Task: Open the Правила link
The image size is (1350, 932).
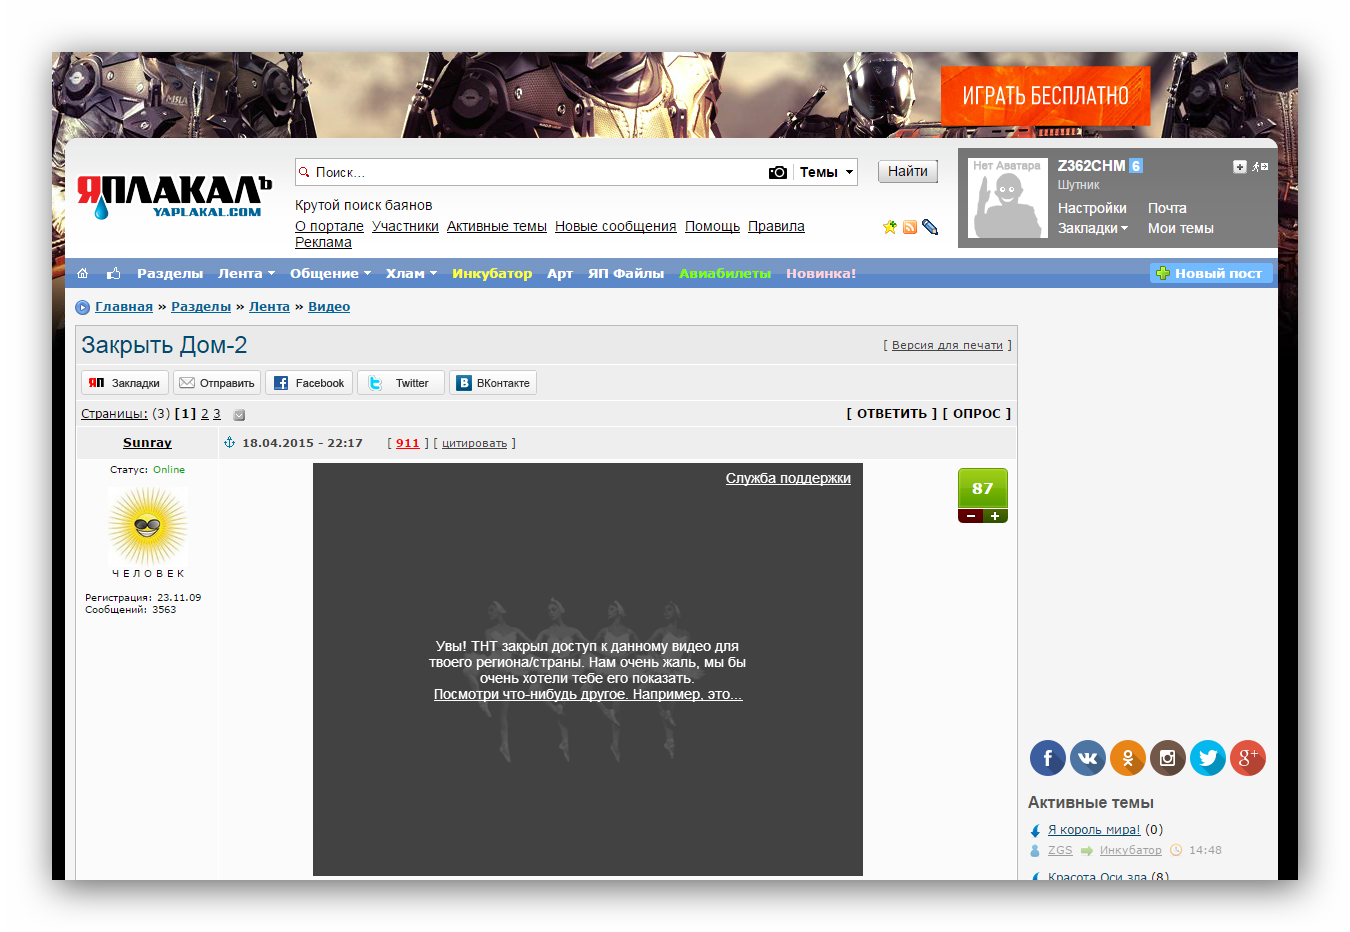Action: (776, 226)
